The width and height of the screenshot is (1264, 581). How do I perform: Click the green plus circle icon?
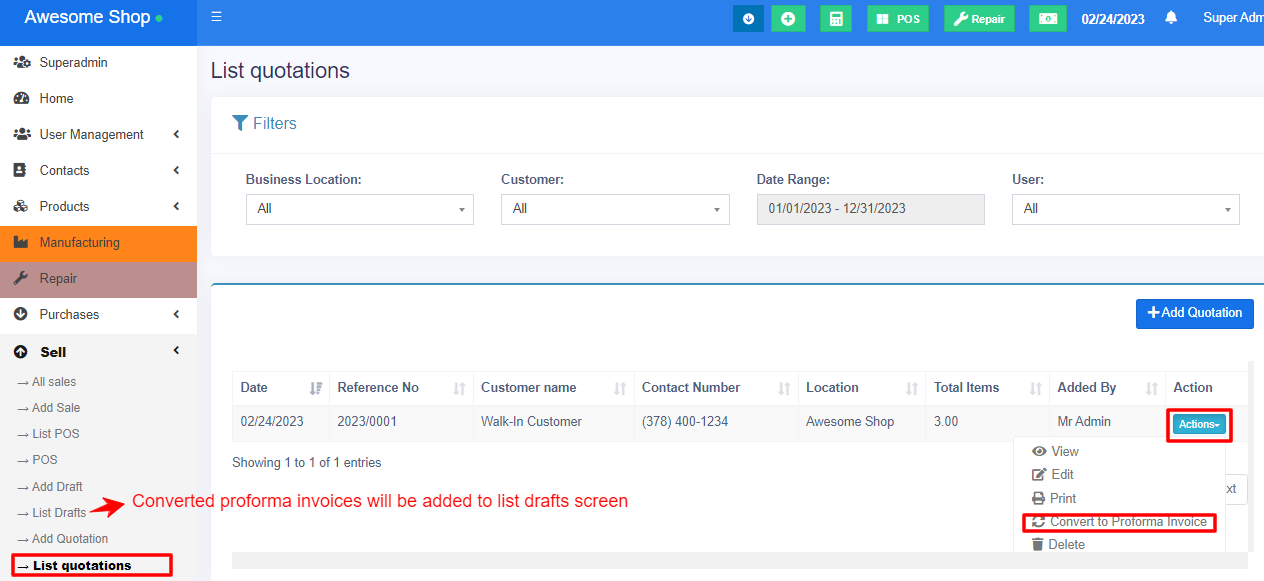click(x=788, y=19)
